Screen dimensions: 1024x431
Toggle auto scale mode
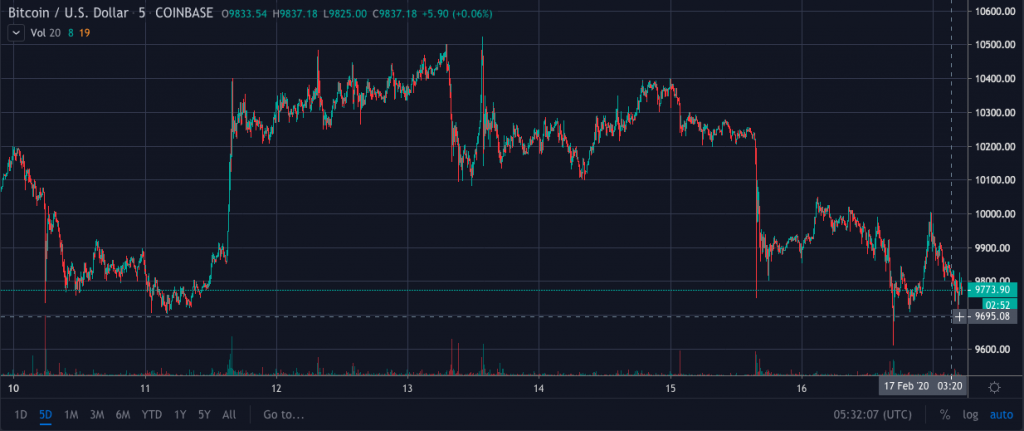[x=1001, y=414]
